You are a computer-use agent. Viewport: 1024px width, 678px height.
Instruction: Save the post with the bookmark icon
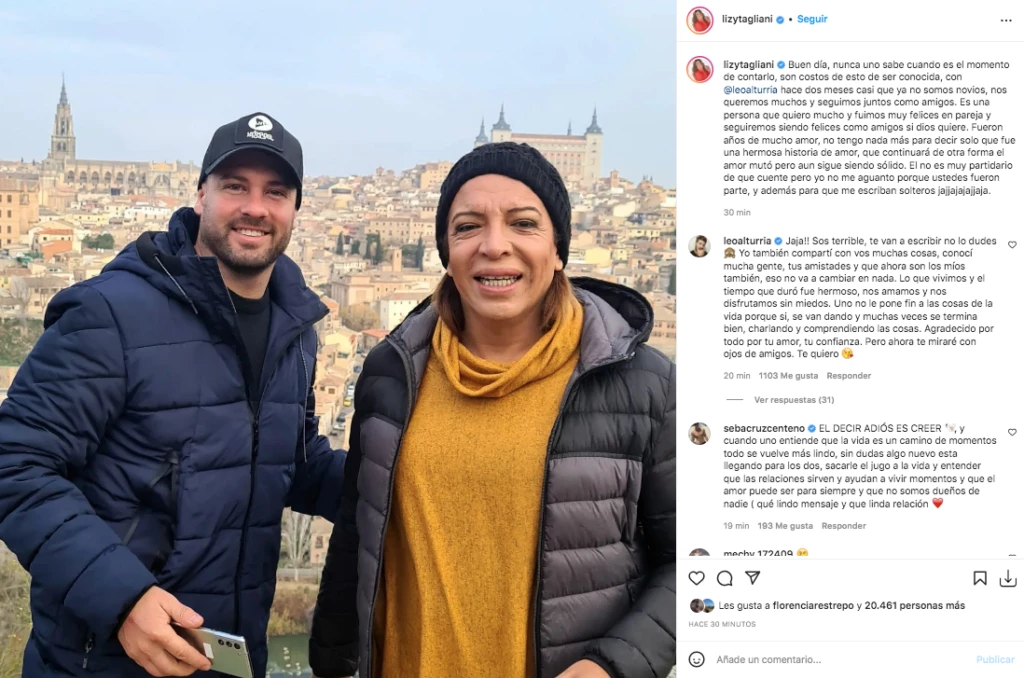(x=980, y=578)
